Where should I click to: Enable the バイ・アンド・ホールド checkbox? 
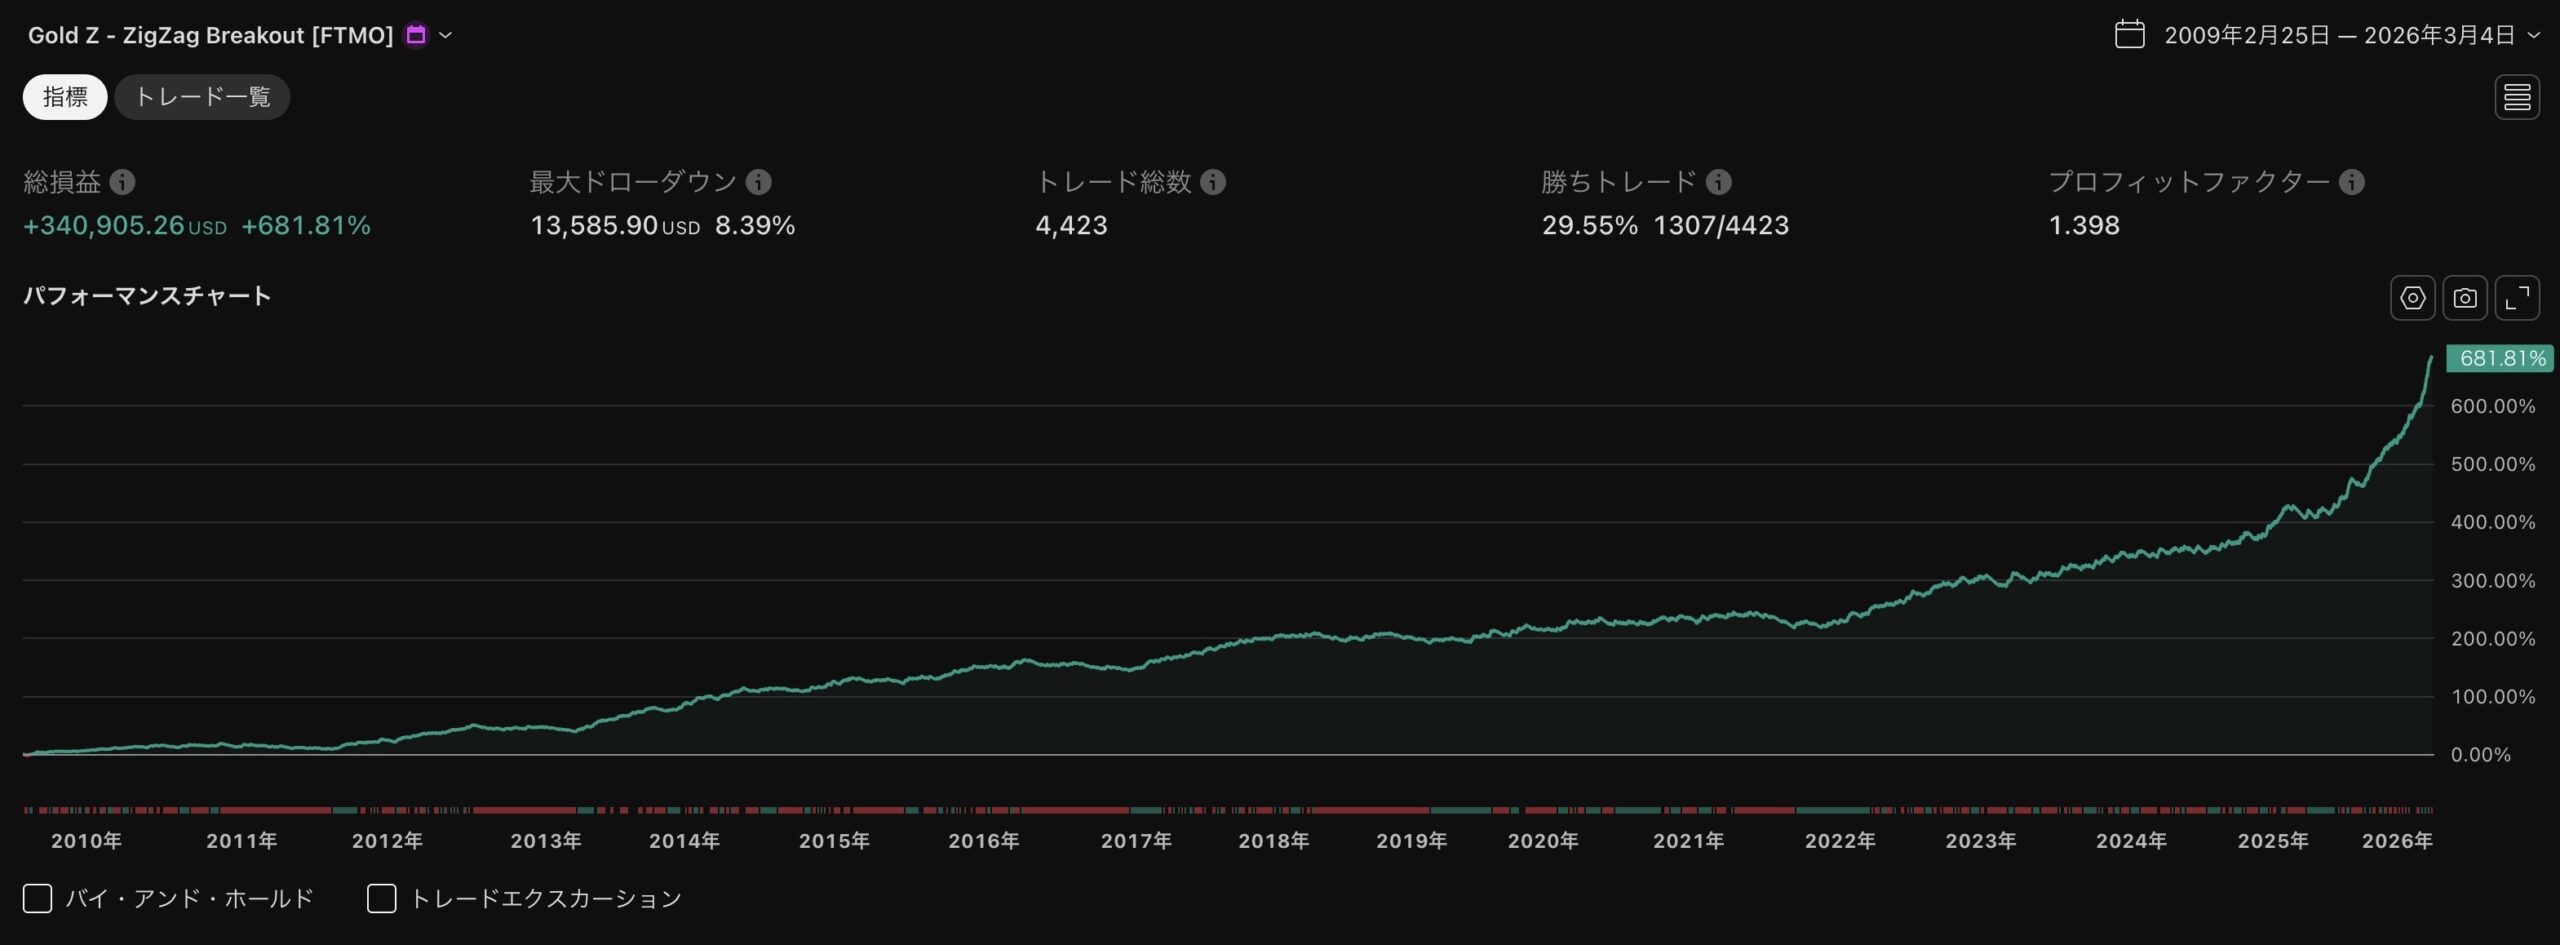[x=37, y=898]
